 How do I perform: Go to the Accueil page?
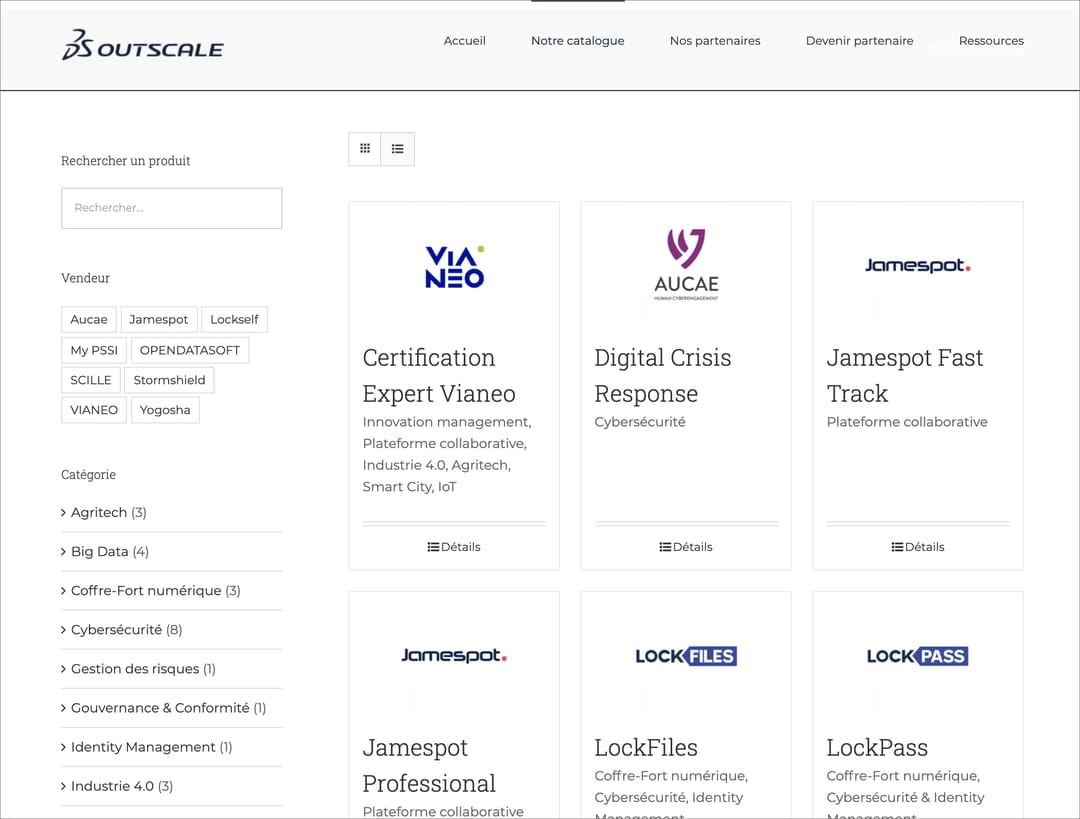pyautogui.click(x=464, y=41)
